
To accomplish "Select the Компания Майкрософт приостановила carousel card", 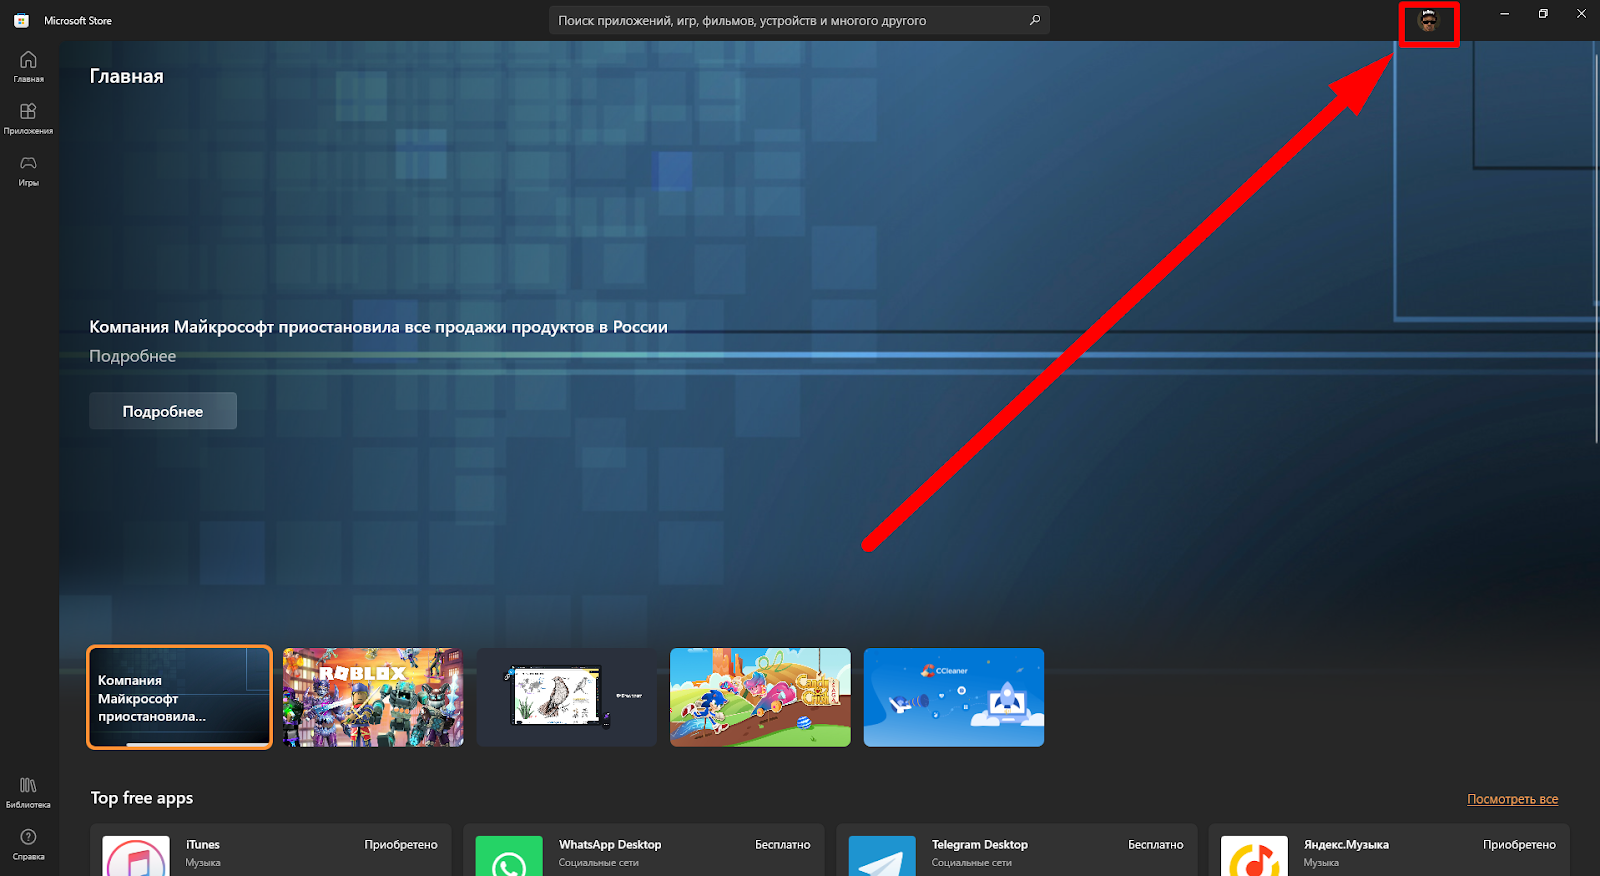I will (179, 697).
